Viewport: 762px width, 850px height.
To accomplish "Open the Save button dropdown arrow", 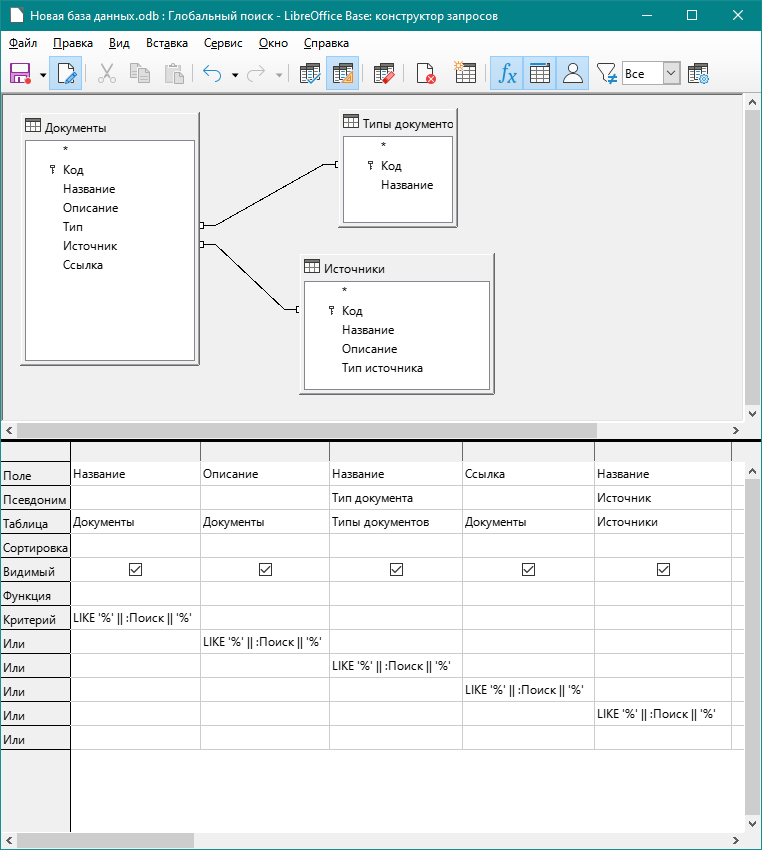I will (x=43, y=74).
